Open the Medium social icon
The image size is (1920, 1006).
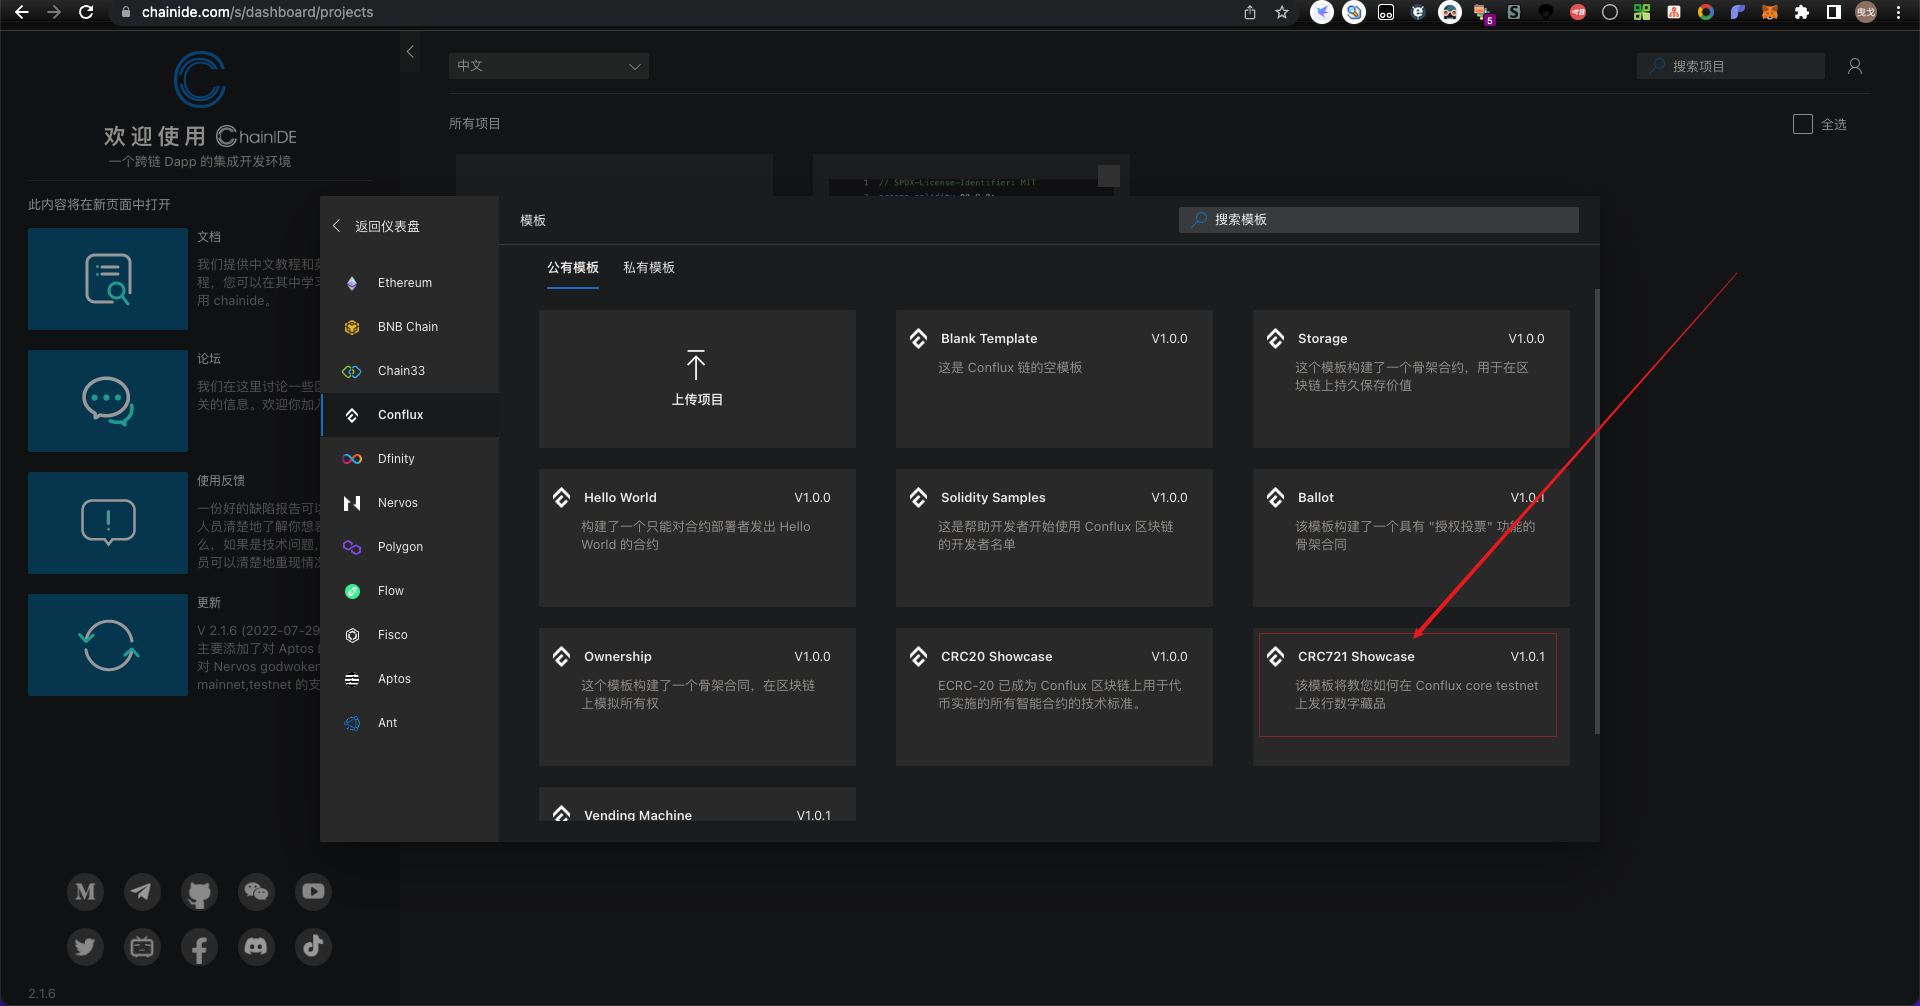pos(86,891)
